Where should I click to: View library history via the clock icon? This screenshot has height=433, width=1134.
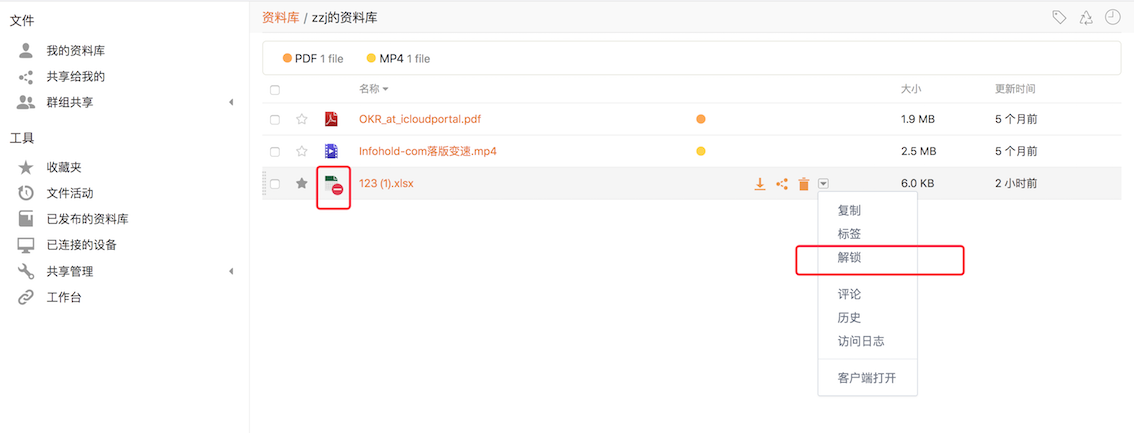pyautogui.click(x=1113, y=18)
